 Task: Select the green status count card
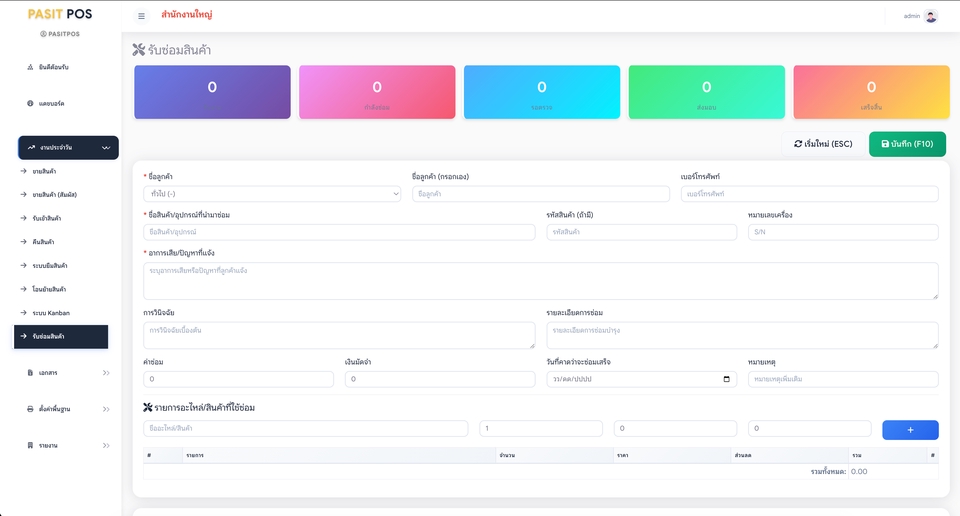[x=707, y=92]
